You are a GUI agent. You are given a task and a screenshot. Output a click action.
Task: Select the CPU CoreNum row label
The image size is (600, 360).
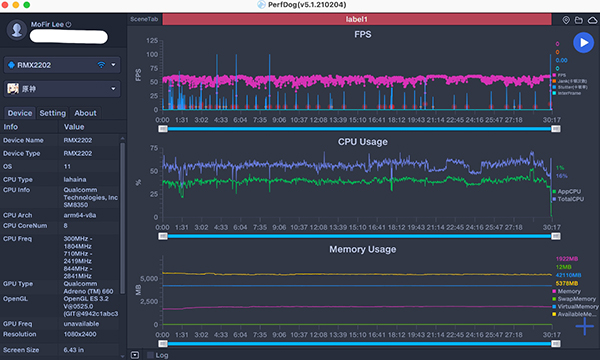click(x=25, y=226)
